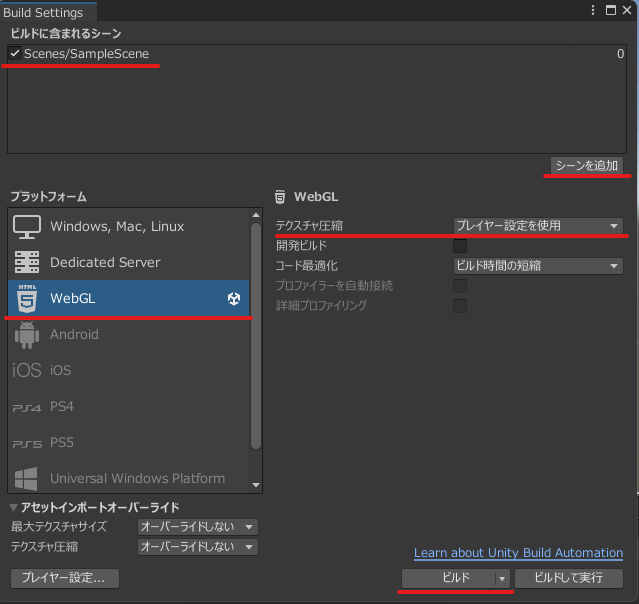Open the asset import テクスチャ圧縮 override dropdown
Screen dimensions: 639x604
coord(198,547)
